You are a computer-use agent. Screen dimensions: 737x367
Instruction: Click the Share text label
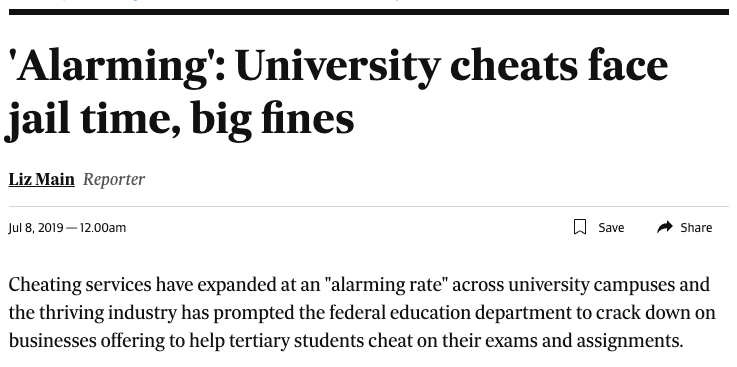696,228
